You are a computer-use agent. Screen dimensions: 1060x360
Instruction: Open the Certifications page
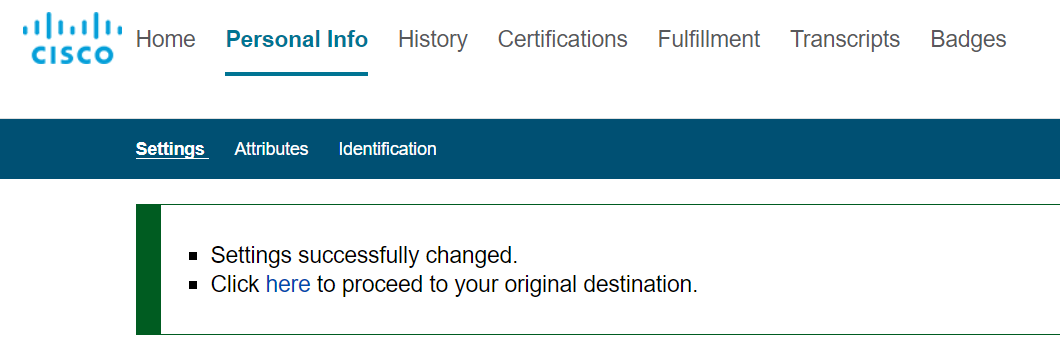562,39
